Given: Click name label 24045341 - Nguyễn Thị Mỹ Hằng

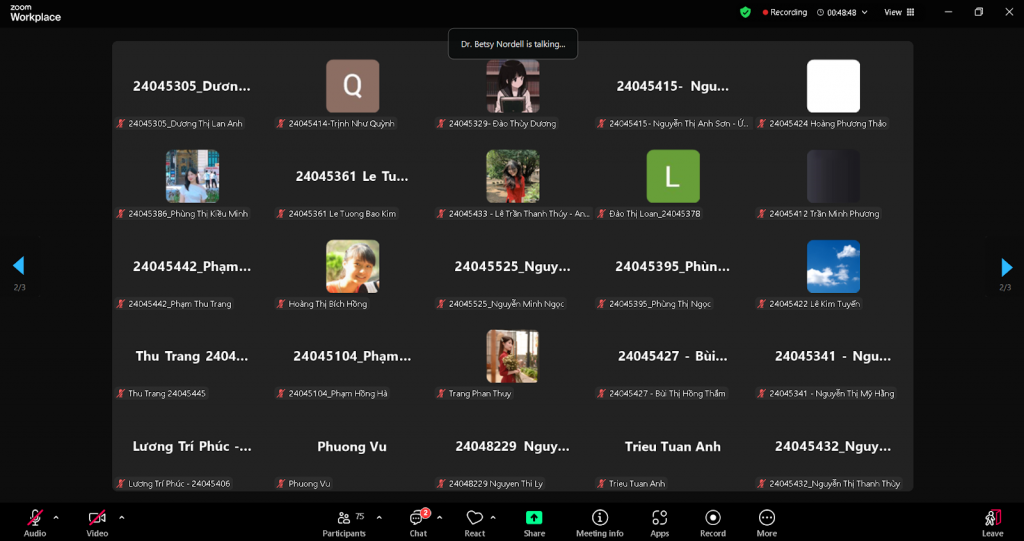Looking at the screenshot, I should pos(832,393).
